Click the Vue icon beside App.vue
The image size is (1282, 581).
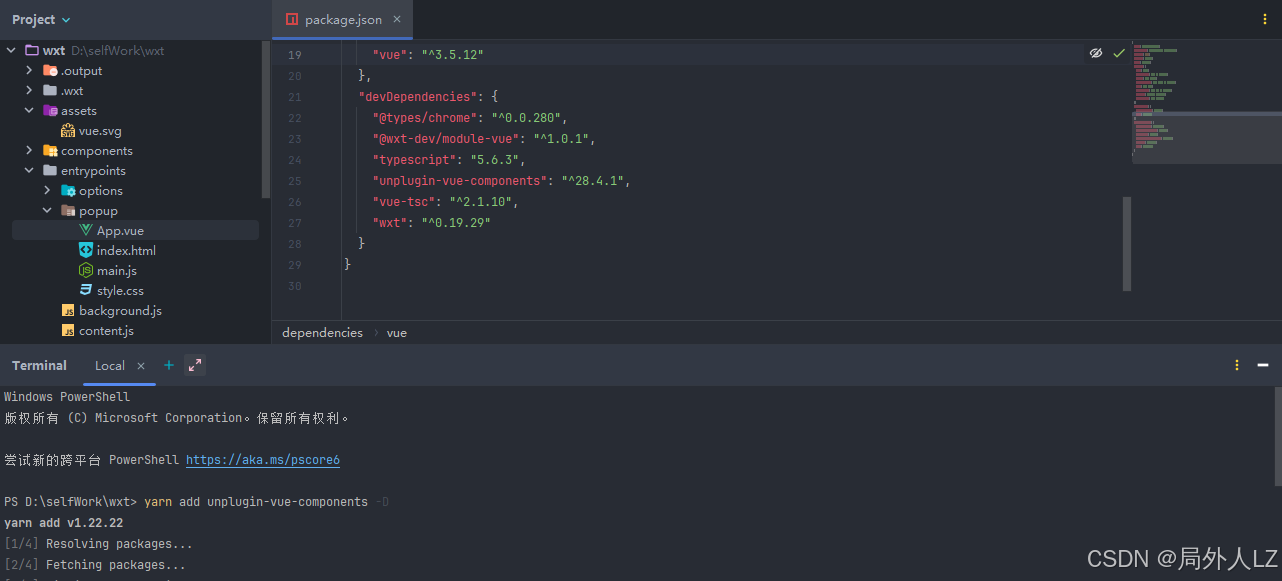pos(86,230)
